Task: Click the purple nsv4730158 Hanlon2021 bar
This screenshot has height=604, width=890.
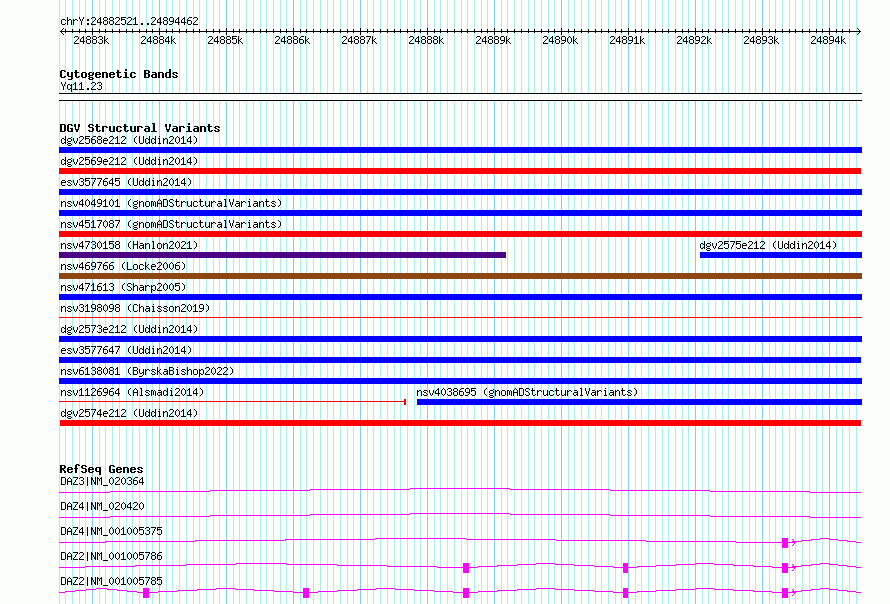Action: click(283, 255)
